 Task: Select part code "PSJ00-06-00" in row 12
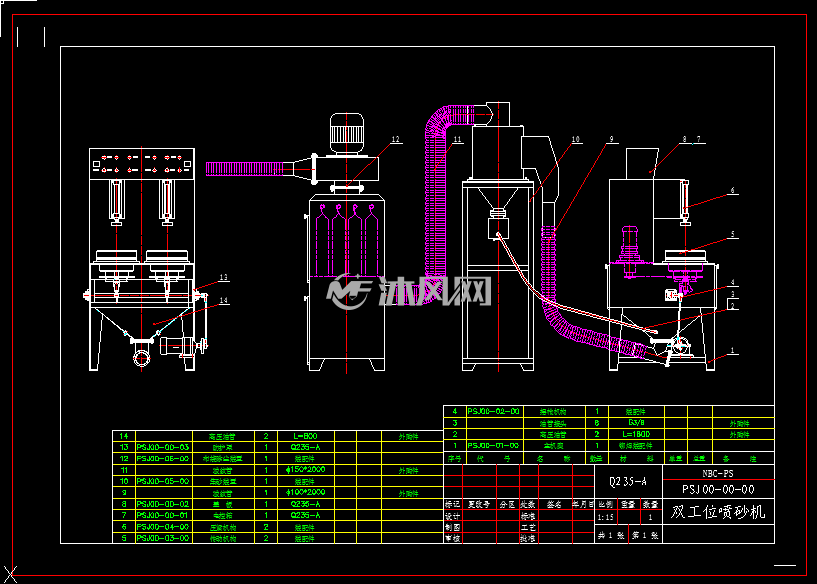(x=163, y=458)
